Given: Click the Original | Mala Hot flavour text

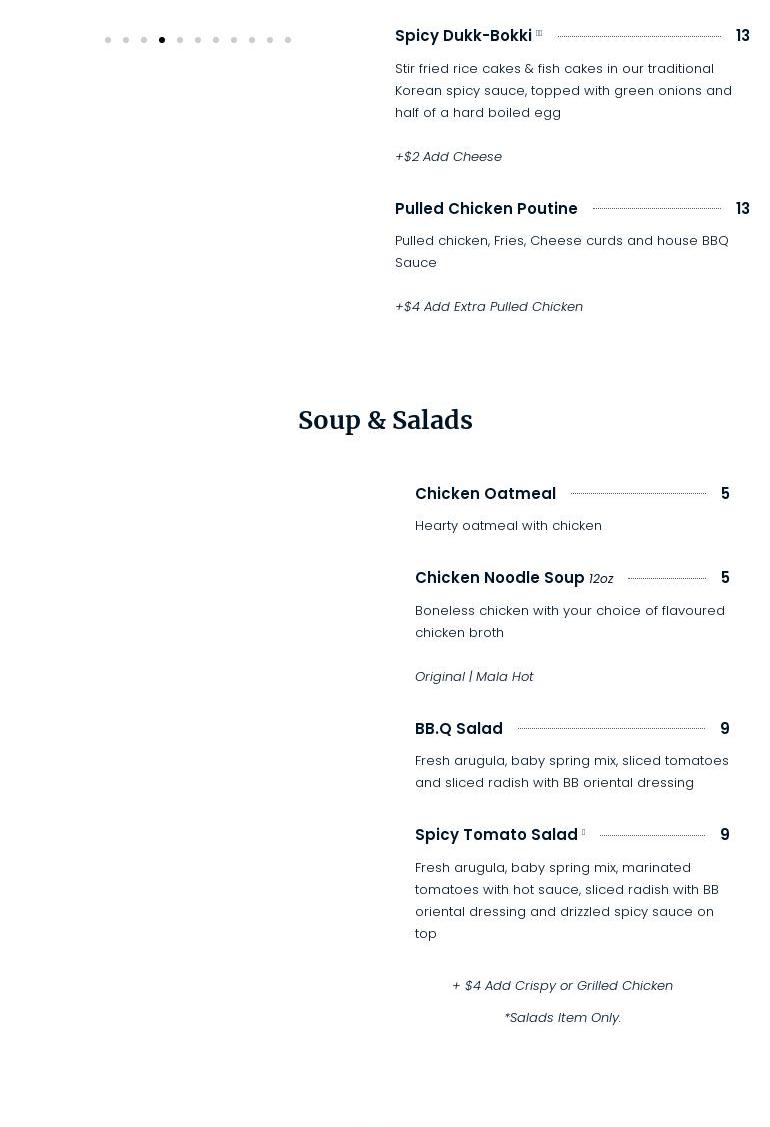Looking at the screenshot, I should point(474,677).
